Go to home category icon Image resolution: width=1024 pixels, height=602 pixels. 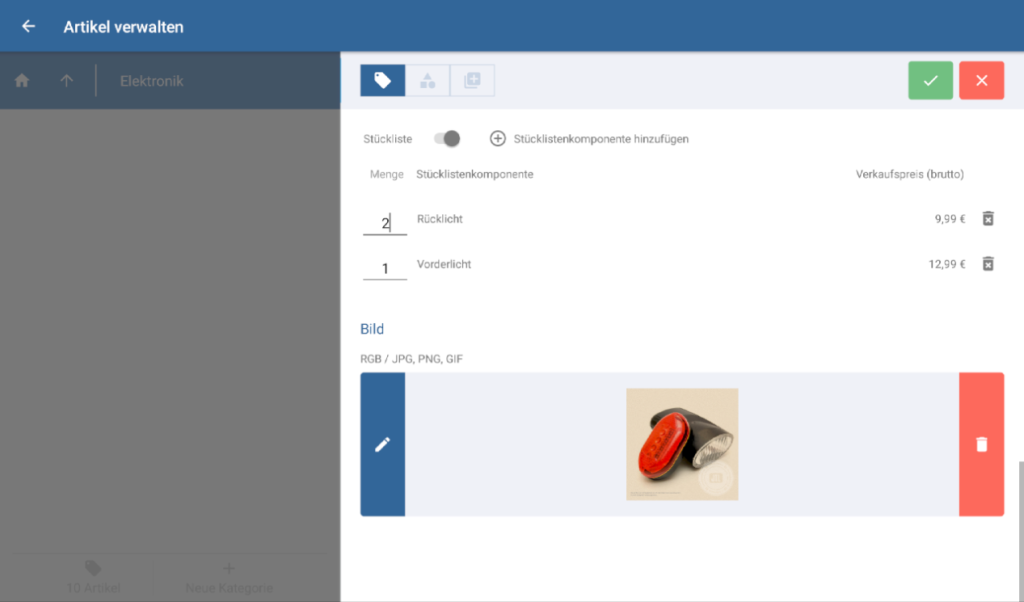[22, 81]
